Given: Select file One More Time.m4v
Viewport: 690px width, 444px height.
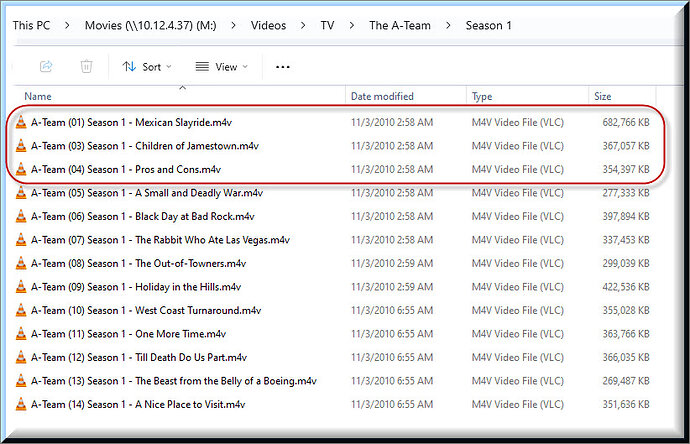Looking at the screenshot, I should tap(128, 334).
